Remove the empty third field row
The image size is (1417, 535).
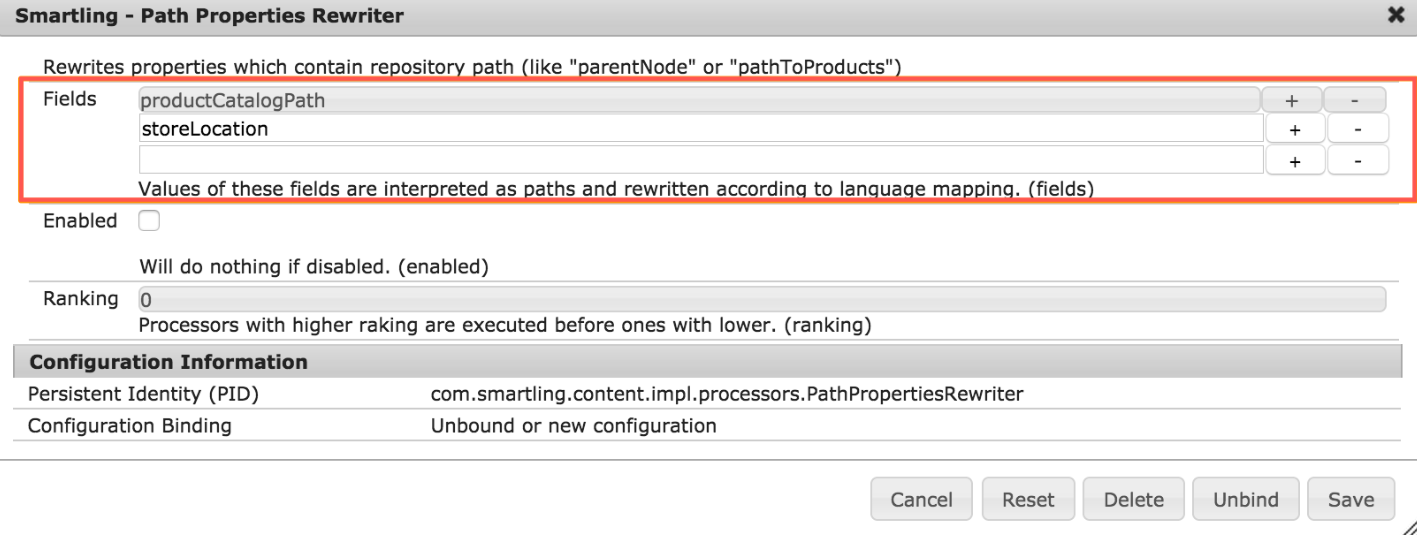[1357, 161]
